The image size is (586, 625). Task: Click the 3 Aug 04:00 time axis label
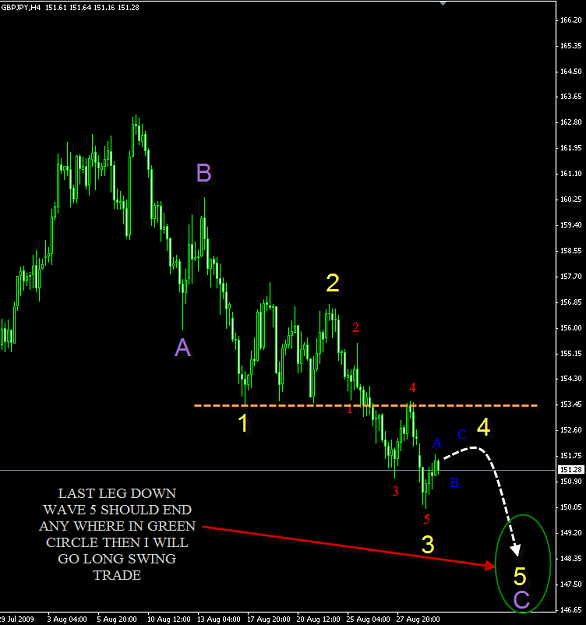pyautogui.click(x=67, y=619)
